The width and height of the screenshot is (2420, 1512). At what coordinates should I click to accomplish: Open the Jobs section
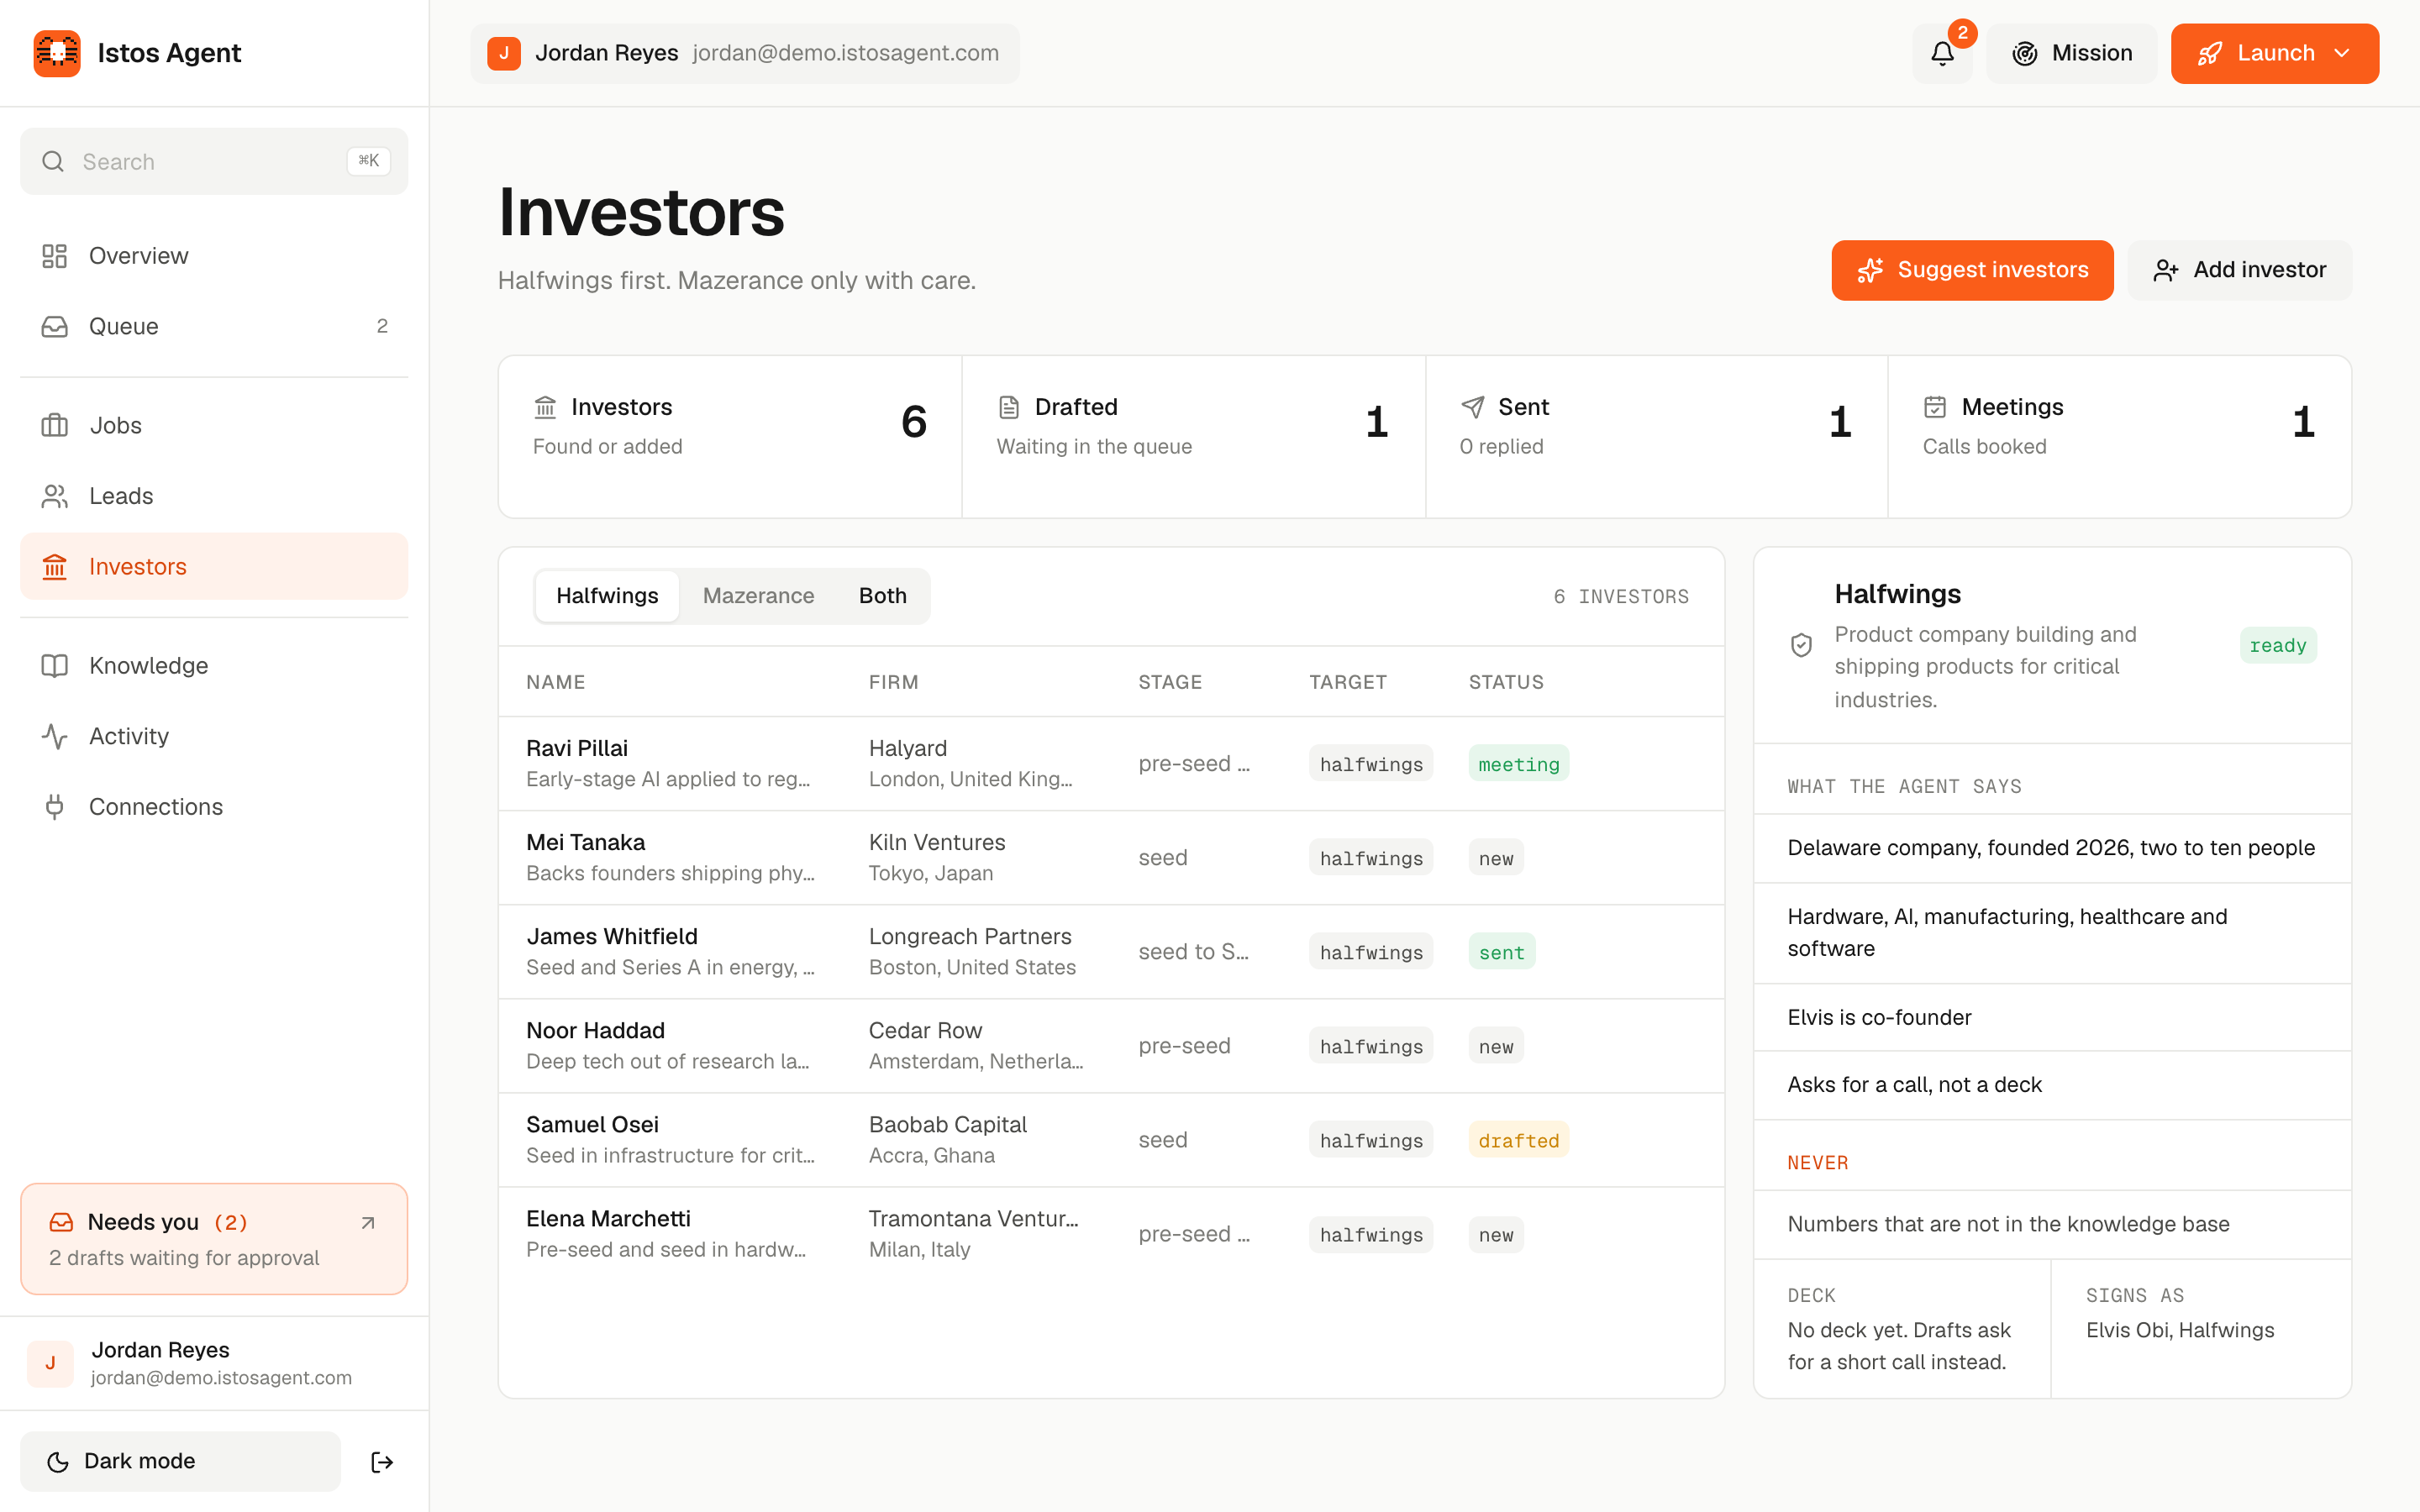[214, 425]
